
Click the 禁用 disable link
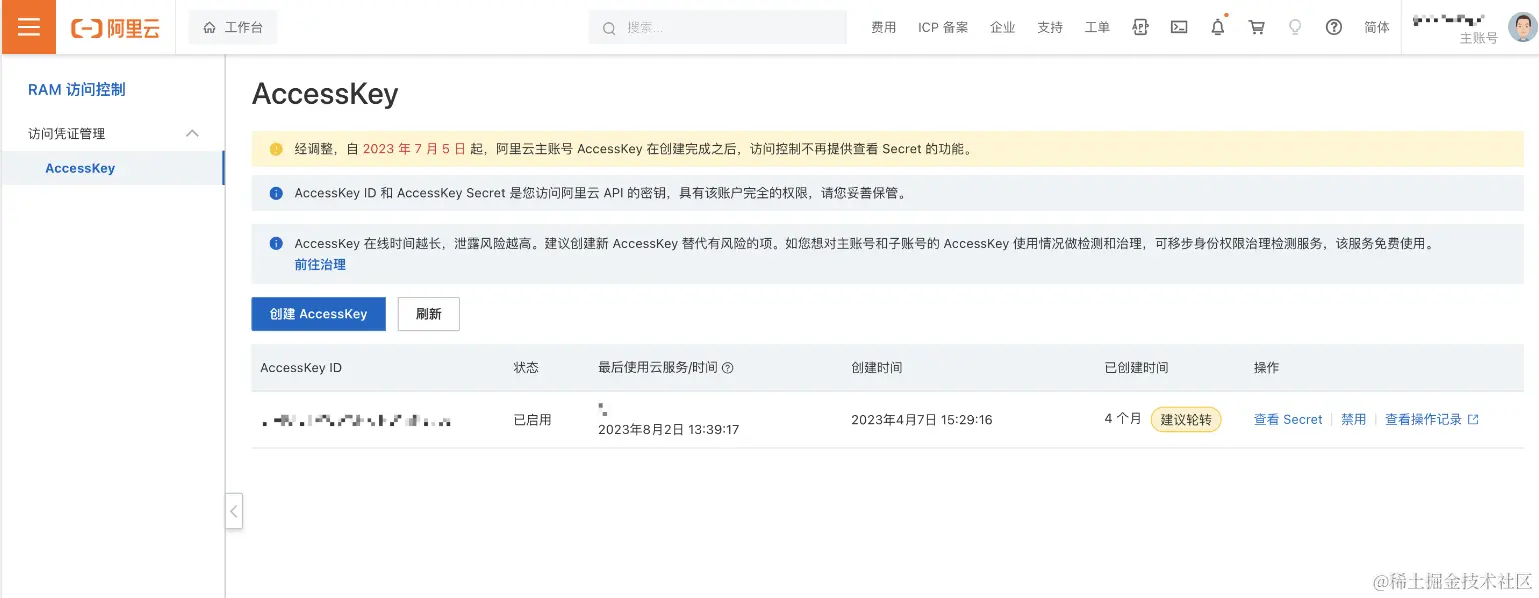coord(1354,420)
